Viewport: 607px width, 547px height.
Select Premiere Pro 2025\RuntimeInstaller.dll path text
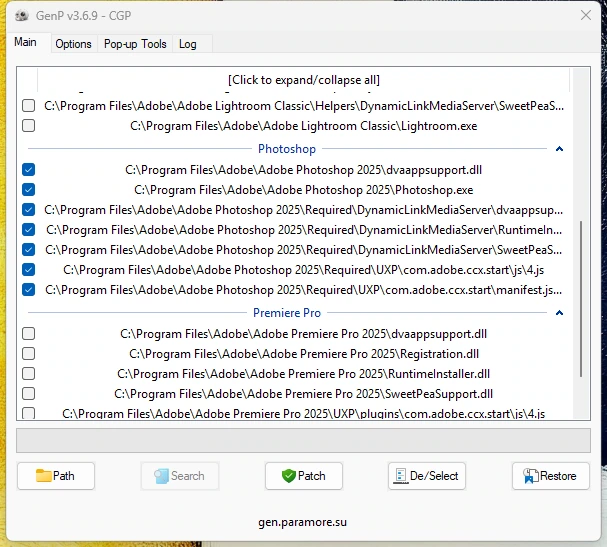pyautogui.click(x=304, y=374)
